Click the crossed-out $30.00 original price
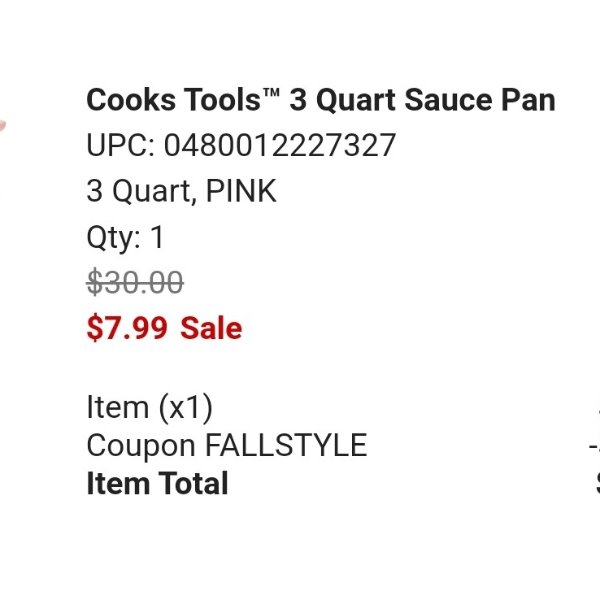This screenshot has width=600, height=600. [x=135, y=283]
